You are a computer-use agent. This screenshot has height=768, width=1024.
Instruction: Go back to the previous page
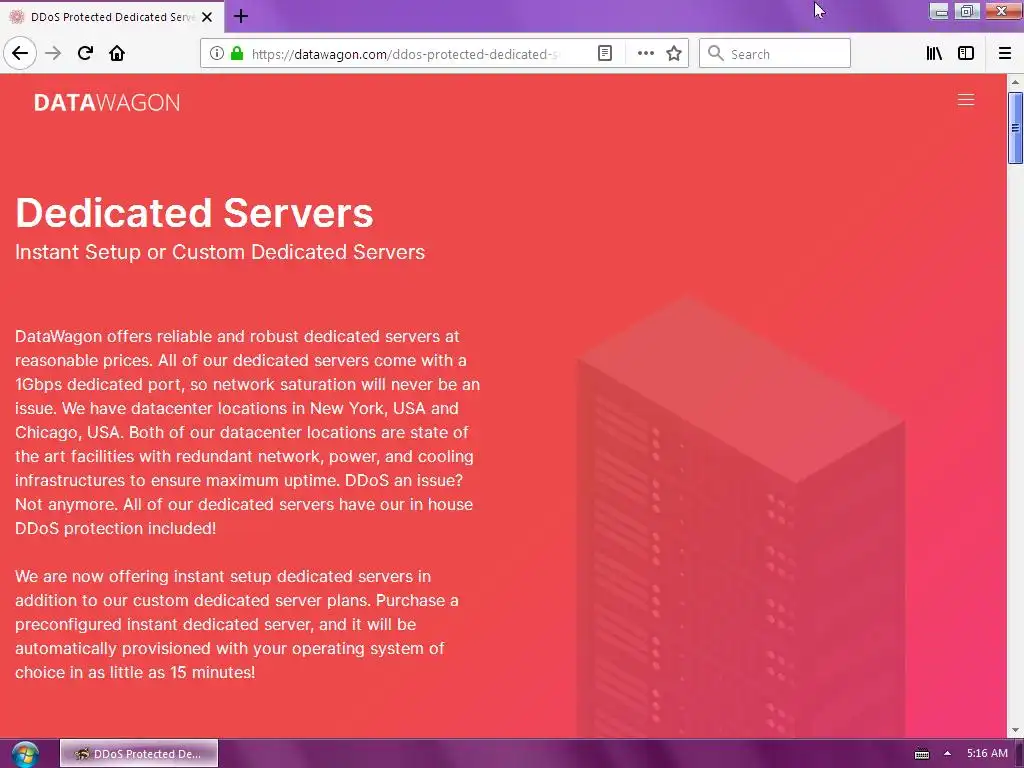[x=20, y=54]
